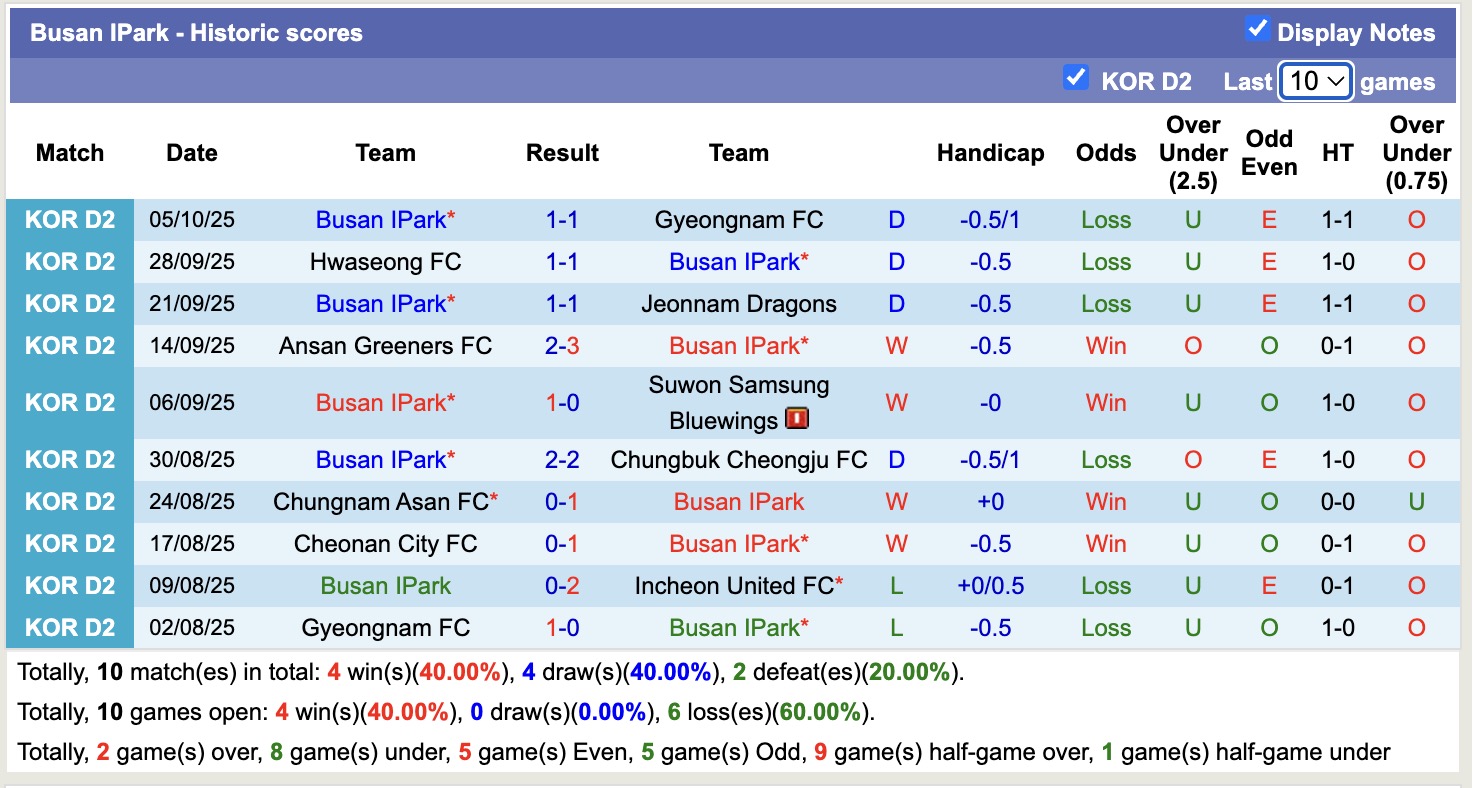This screenshot has height=788, width=1474.
Task: Click the Handicap column header
Action: click(990, 153)
